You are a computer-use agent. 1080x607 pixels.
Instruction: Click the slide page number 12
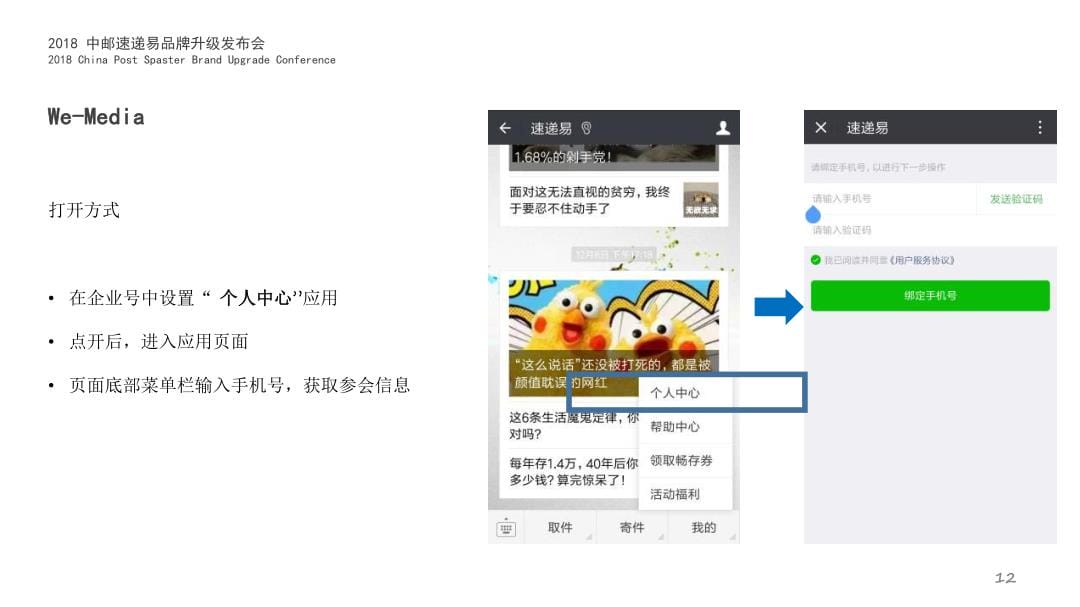1005,578
